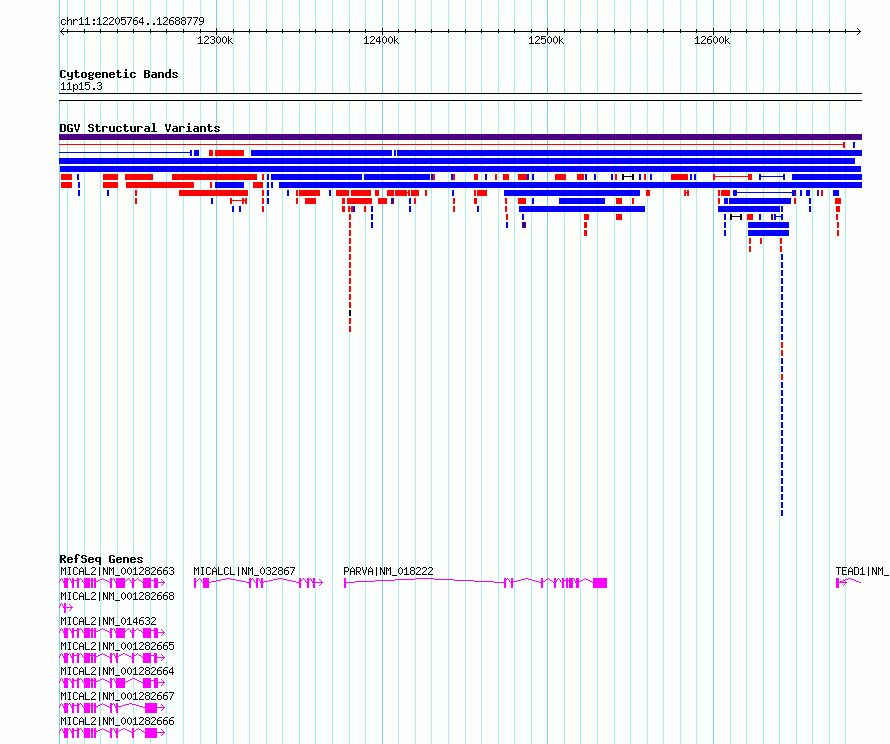Select the DGV Structural Variants track title
This screenshot has height=744, width=890.
(140, 128)
